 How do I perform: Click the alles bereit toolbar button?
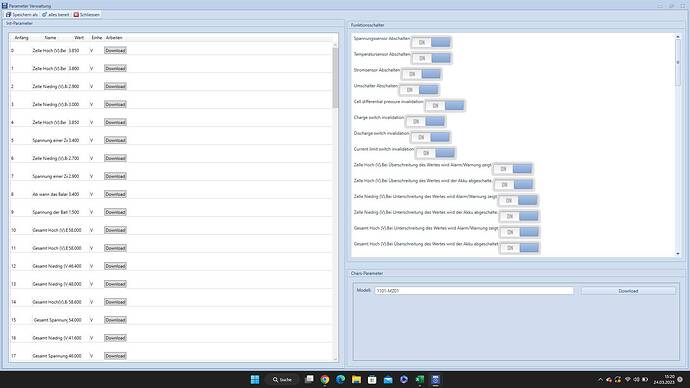[x=55, y=15]
